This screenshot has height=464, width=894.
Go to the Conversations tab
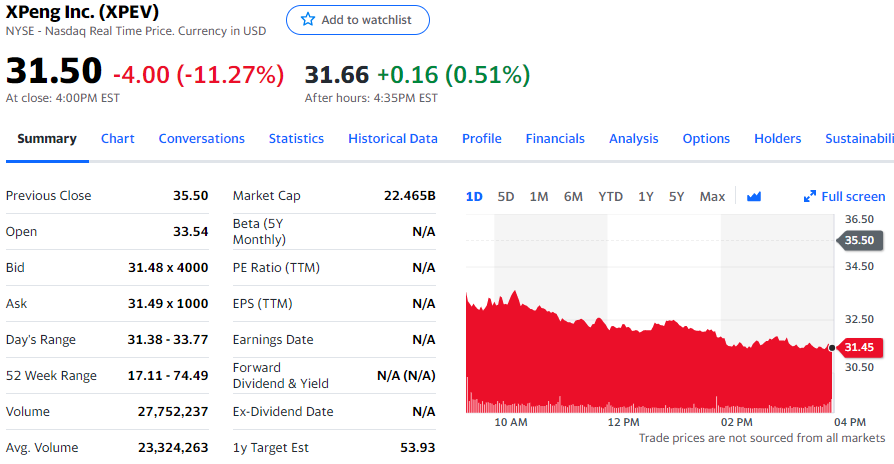pyautogui.click(x=201, y=139)
